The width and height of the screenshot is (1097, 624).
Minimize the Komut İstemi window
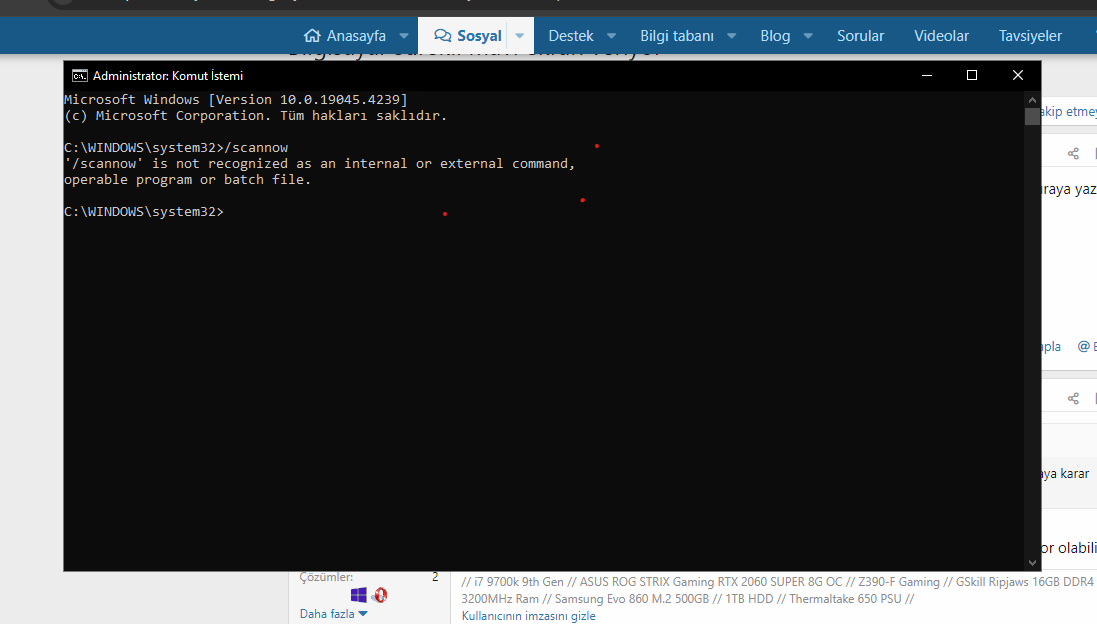tap(927, 75)
